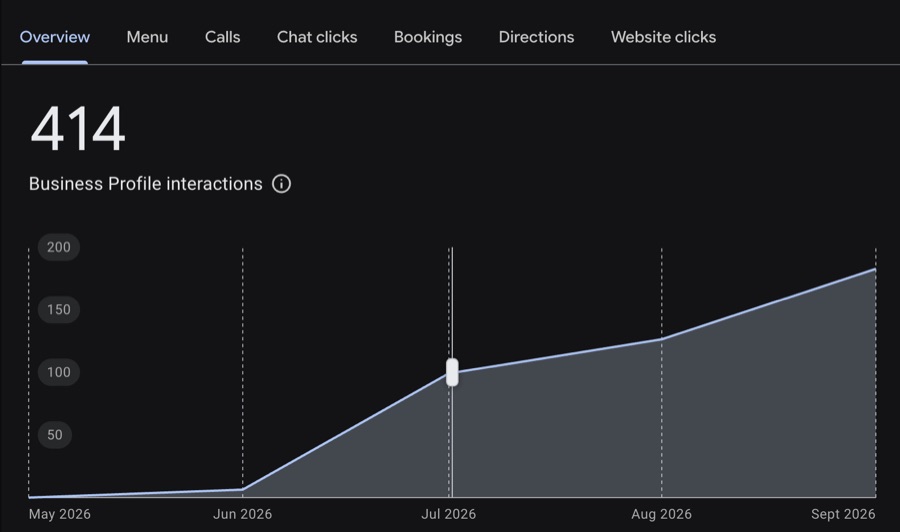This screenshot has width=900, height=532.
Task: Switch to the Calls tab
Action: 223,37
